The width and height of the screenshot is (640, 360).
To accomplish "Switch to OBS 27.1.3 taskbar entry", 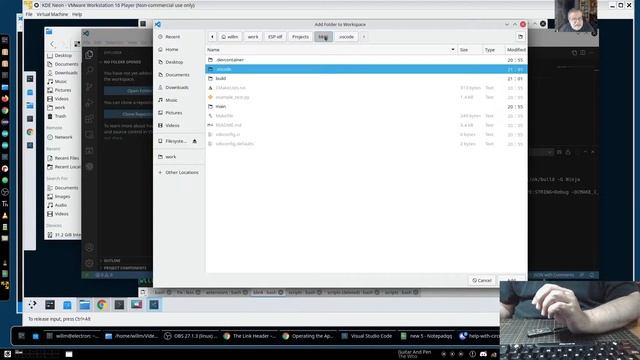I will 191,336.
